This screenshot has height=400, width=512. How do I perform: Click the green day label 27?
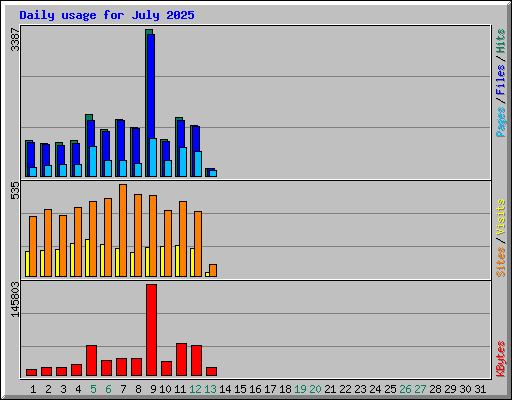tap(420, 389)
